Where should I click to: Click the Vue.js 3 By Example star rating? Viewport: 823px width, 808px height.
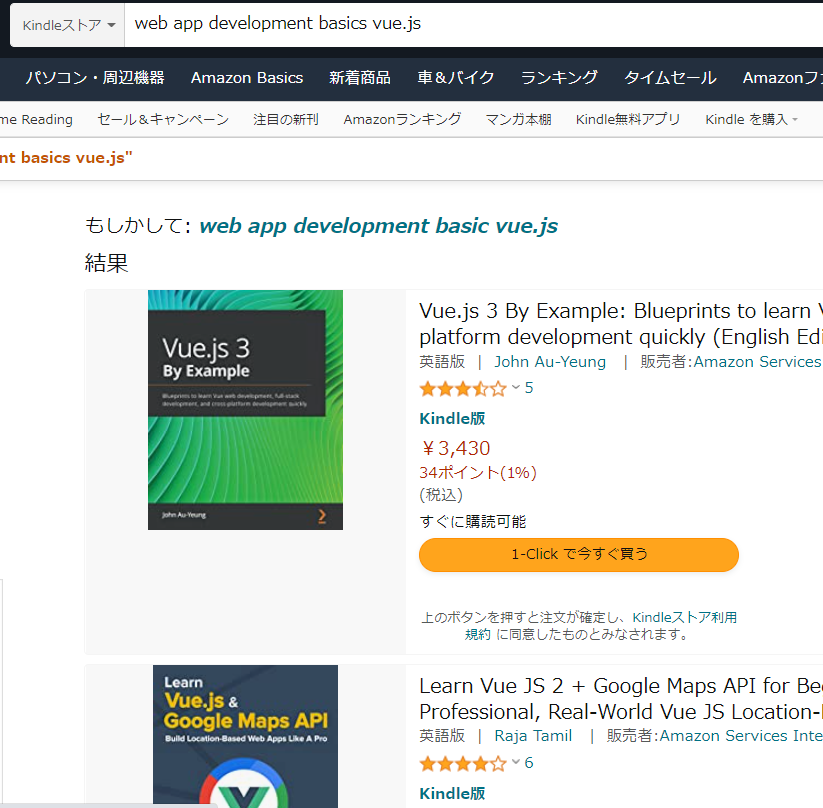coord(462,389)
